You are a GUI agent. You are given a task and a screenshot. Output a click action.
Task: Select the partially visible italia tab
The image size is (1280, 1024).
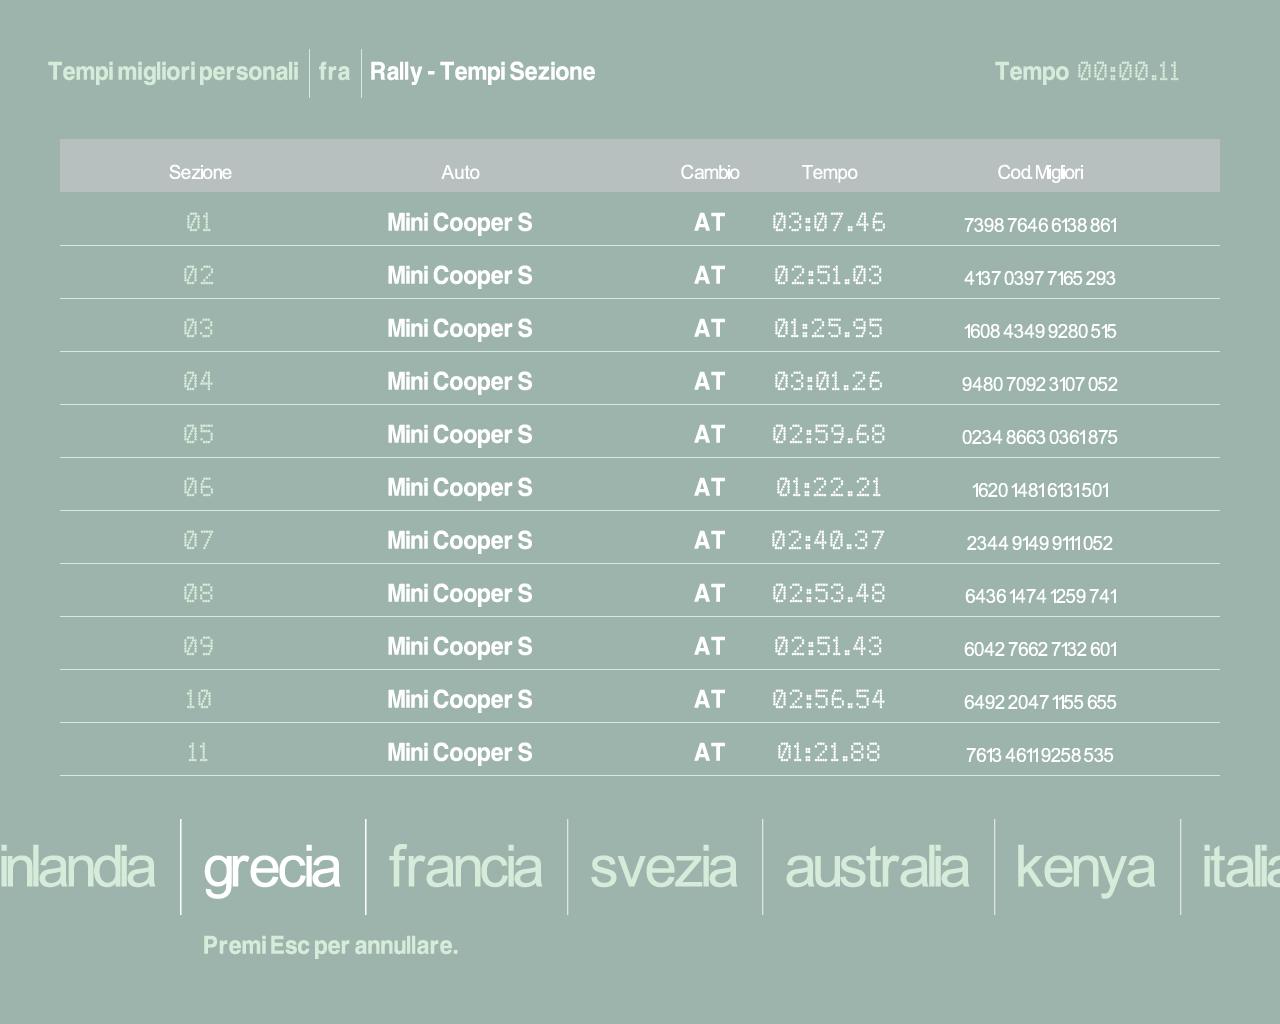(1240, 867)
